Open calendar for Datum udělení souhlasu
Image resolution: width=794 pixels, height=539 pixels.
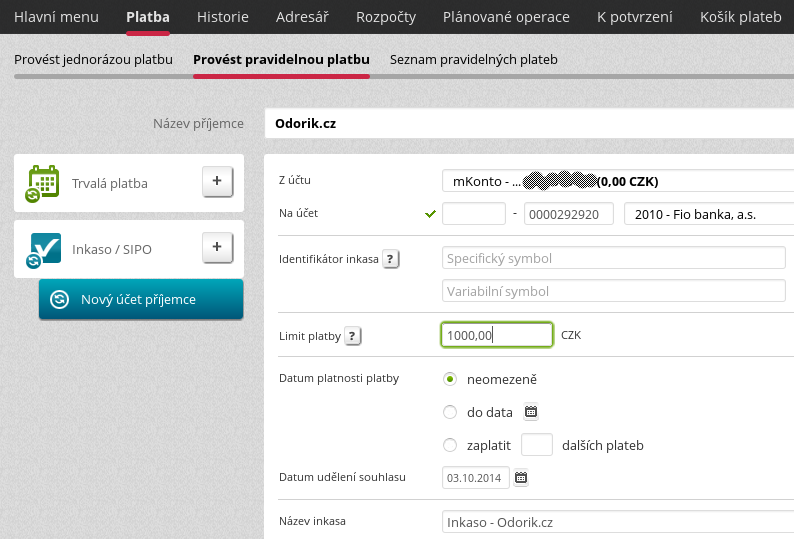coord(521,478)
